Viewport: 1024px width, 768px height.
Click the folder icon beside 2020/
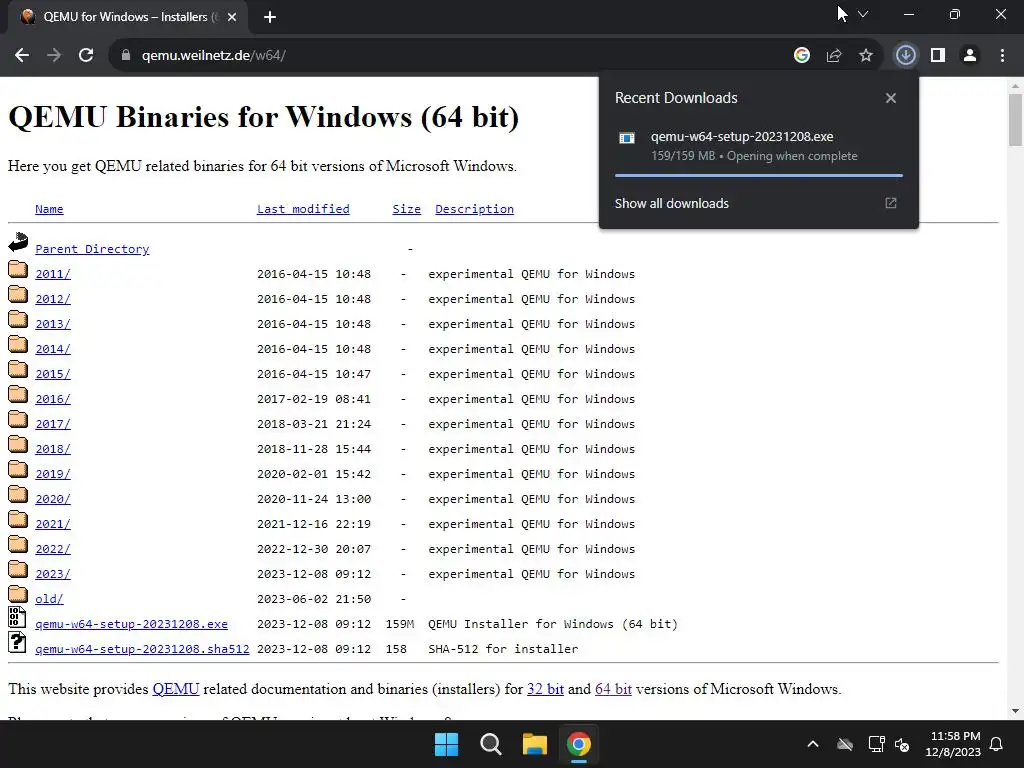tap(18, 494)
